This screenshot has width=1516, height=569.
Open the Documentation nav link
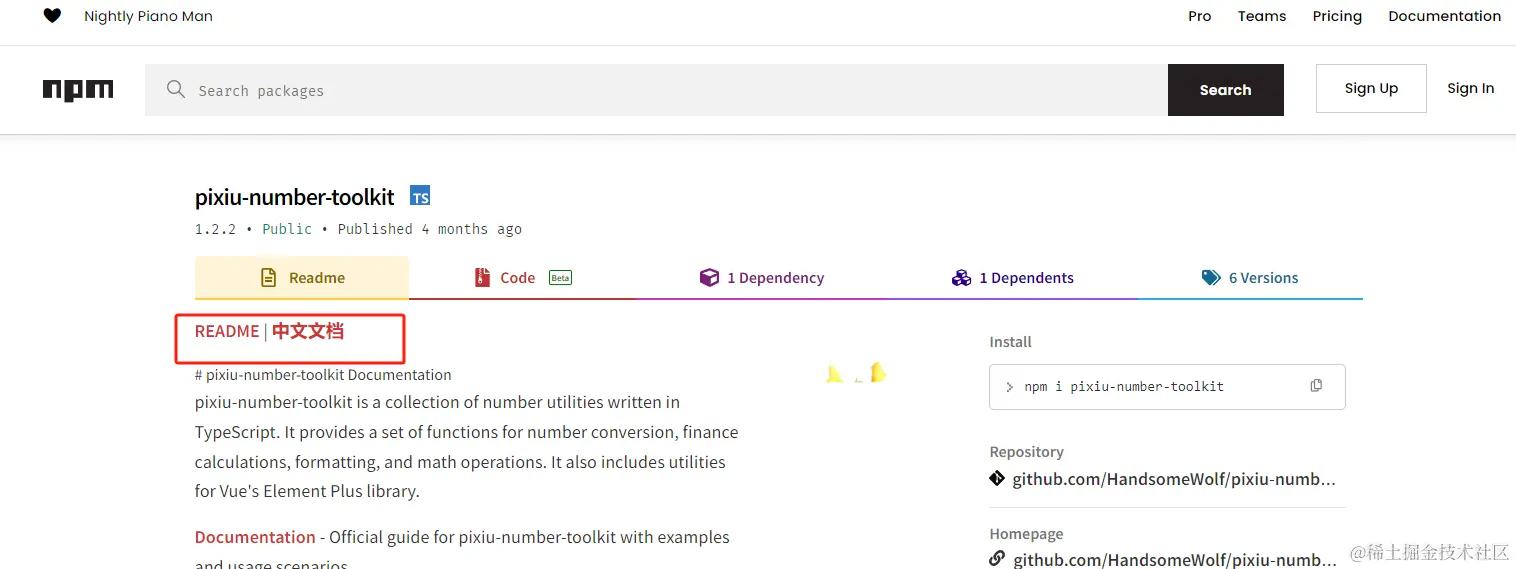click(x=1445, y=16)
